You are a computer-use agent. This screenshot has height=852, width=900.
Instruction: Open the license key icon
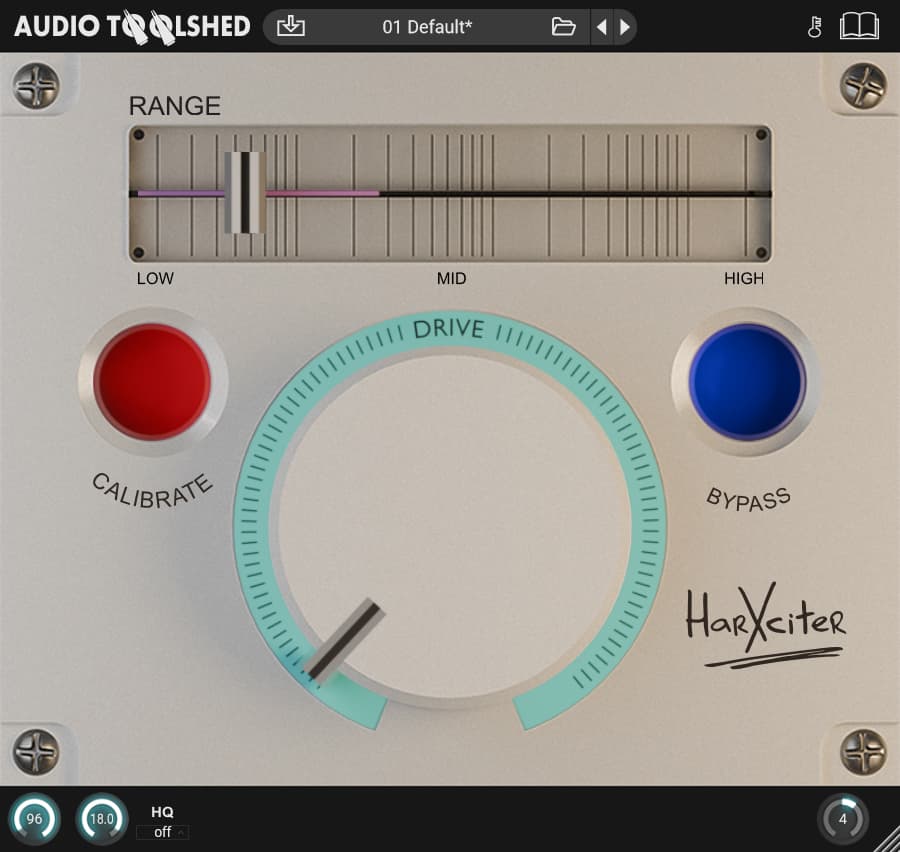(x=814, y=27)
